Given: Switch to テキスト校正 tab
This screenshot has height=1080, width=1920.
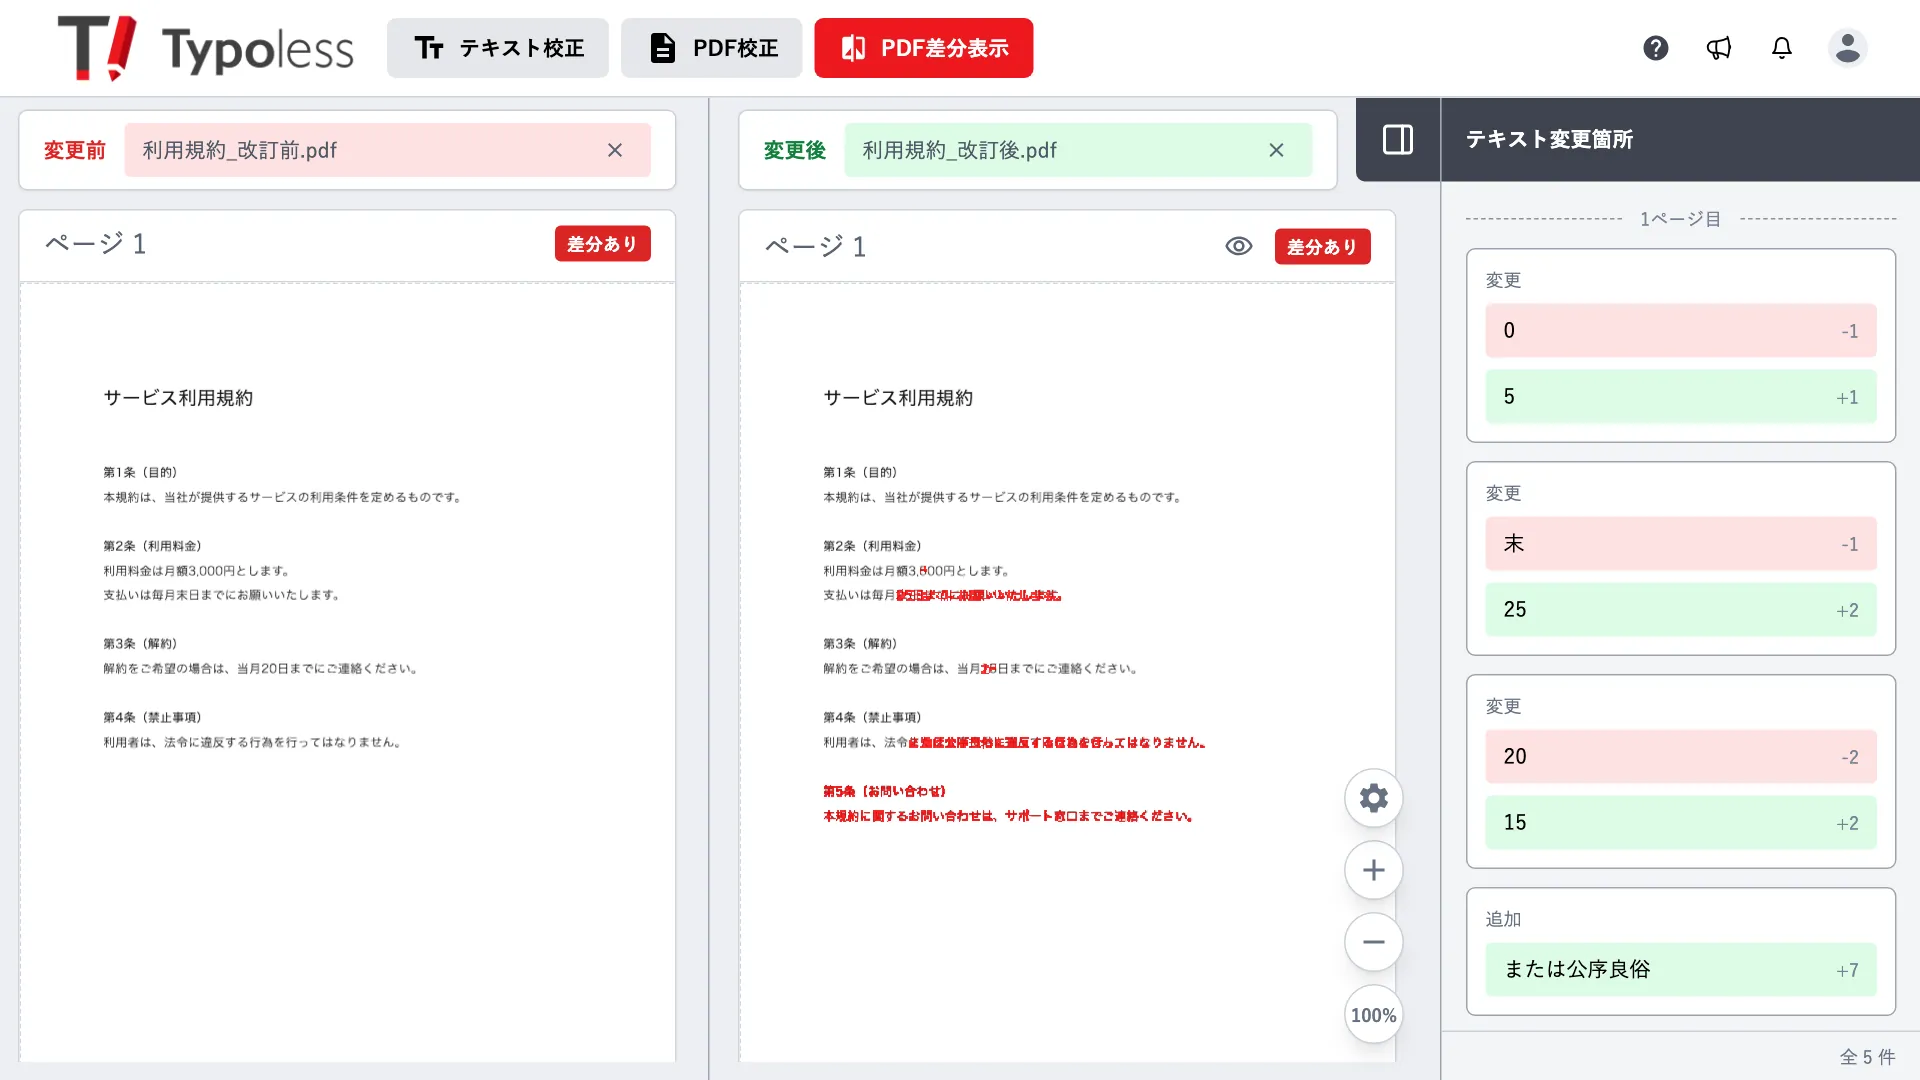Looking at the screenshot, I should [498, 48].
